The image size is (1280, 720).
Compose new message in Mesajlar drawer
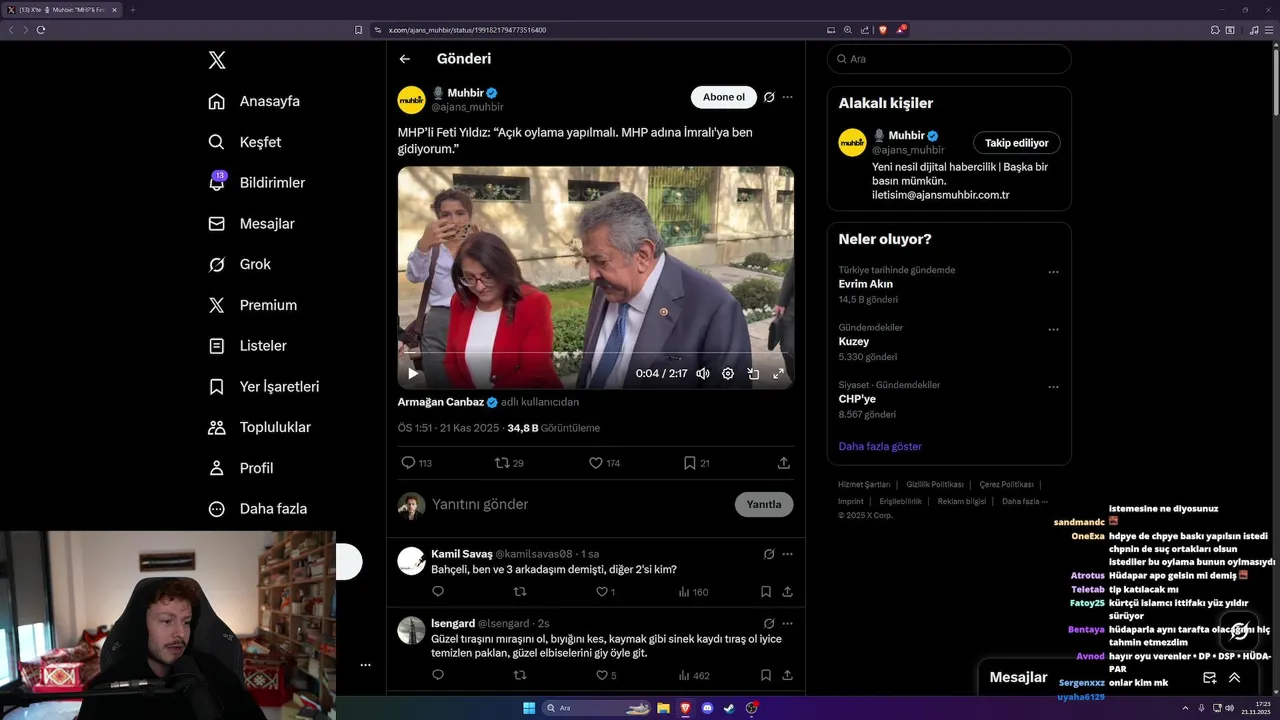pos(1209,677)
